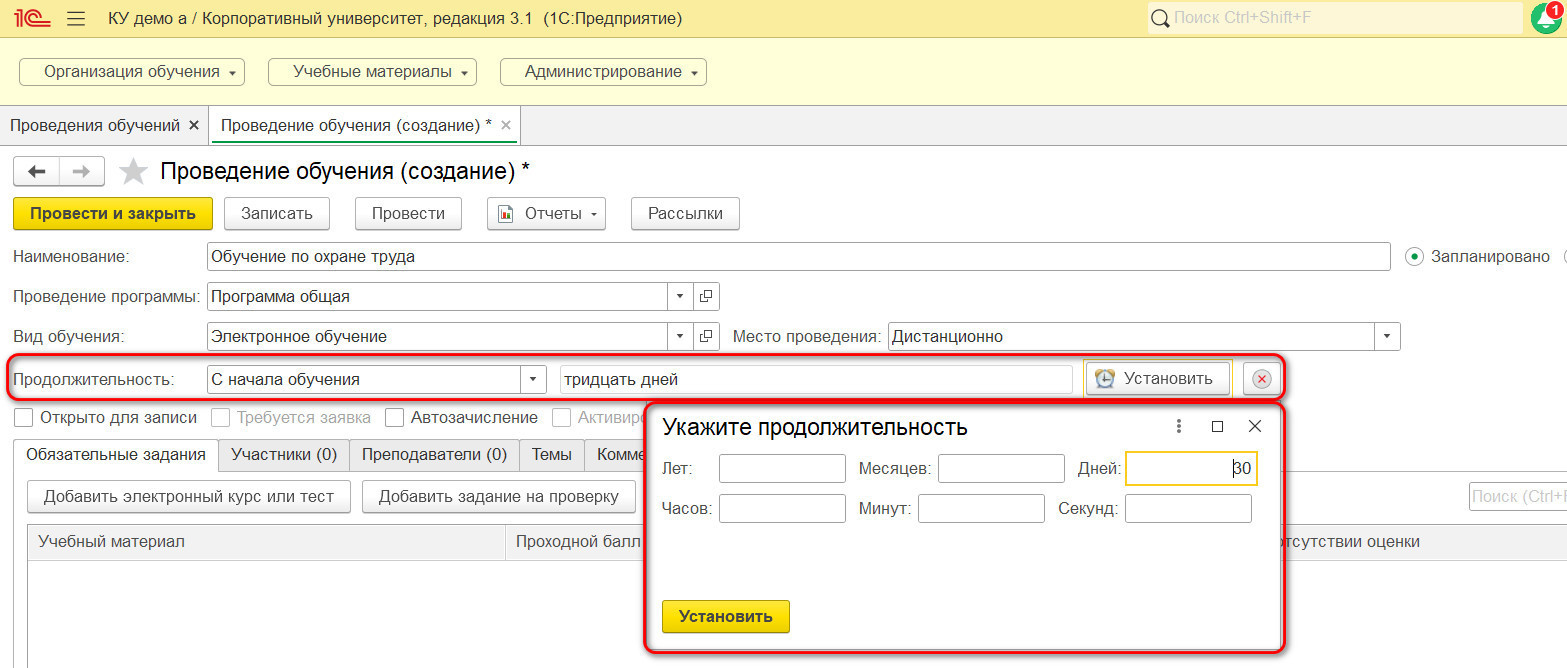
Task: Click global search field Поиск Ctrl+Shift+F
Action: click(1335, 18)
